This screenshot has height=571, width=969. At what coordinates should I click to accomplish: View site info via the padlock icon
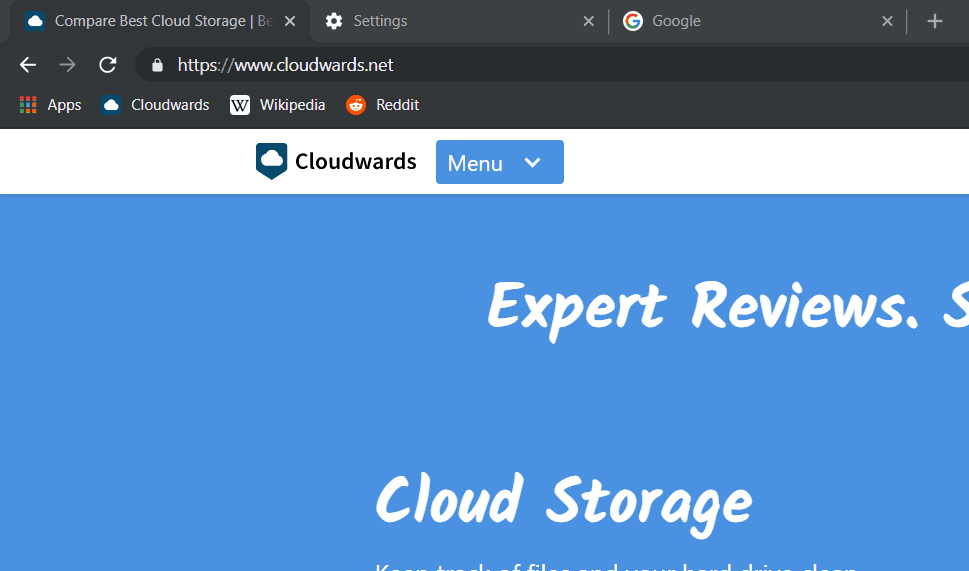157,65
